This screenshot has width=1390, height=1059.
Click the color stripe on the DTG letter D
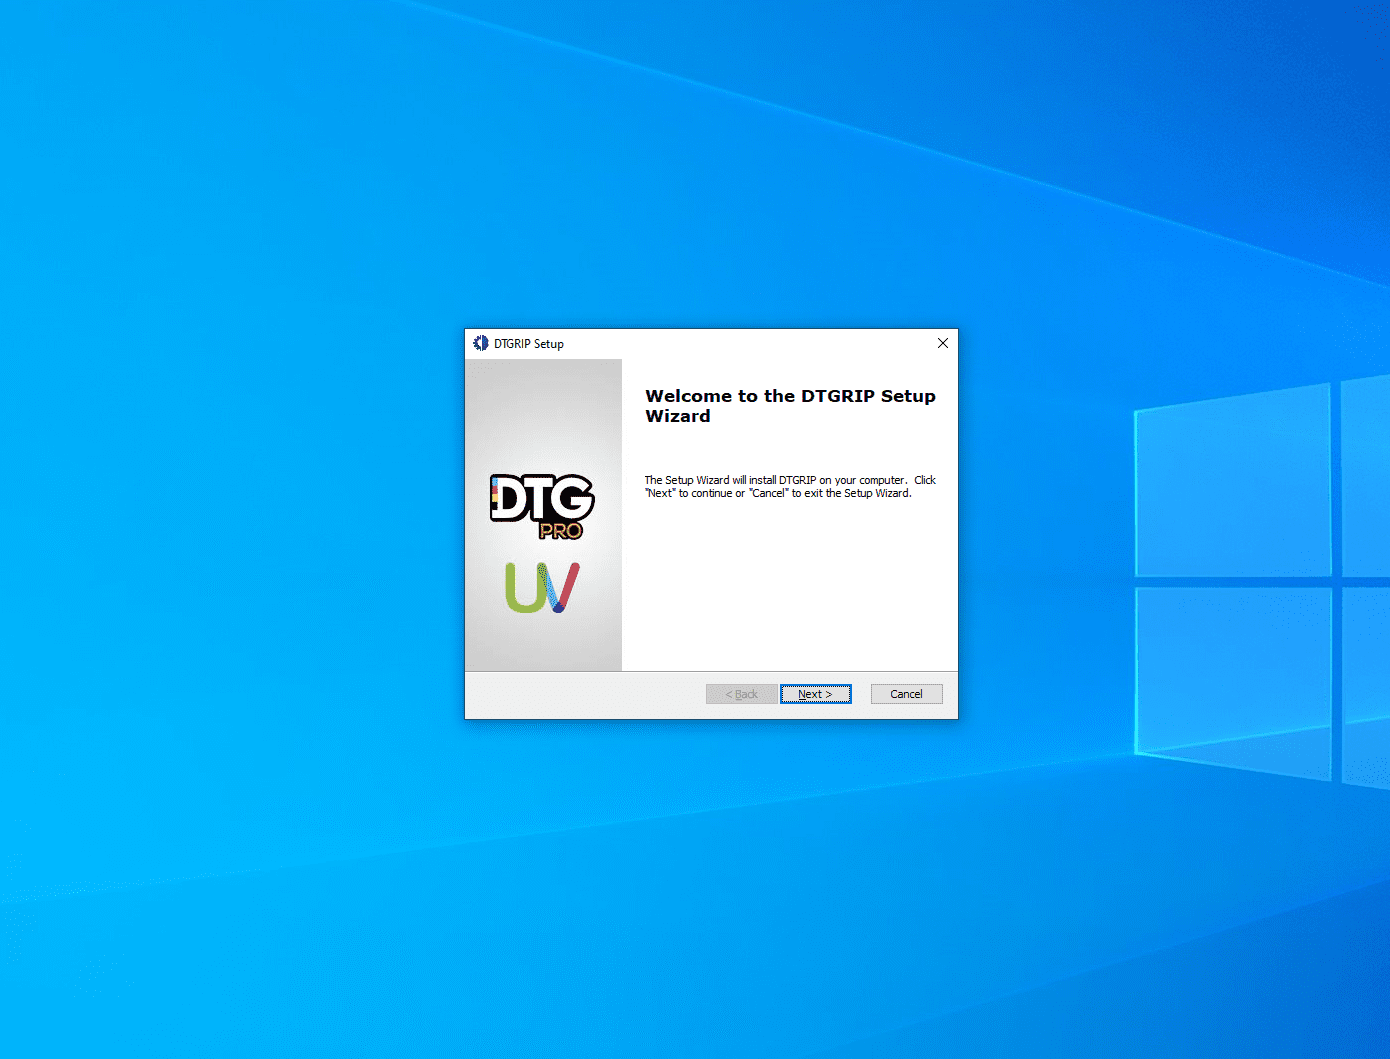(494, 495)
